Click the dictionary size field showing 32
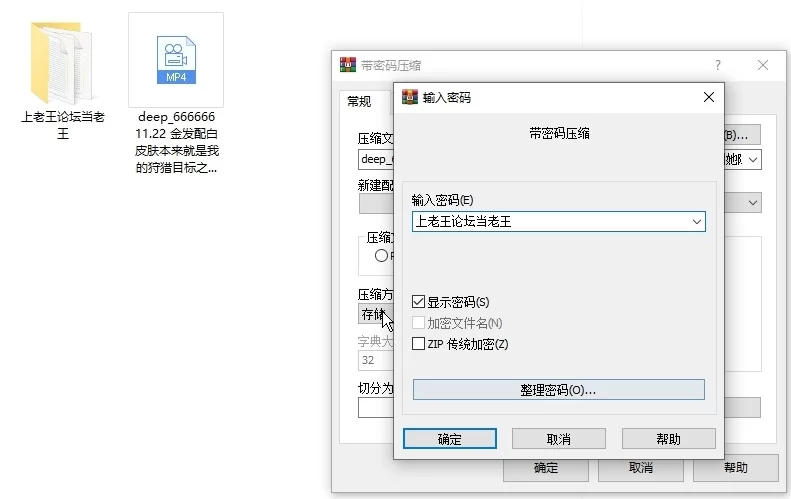791x499 pixels. (x=376, y=360)
